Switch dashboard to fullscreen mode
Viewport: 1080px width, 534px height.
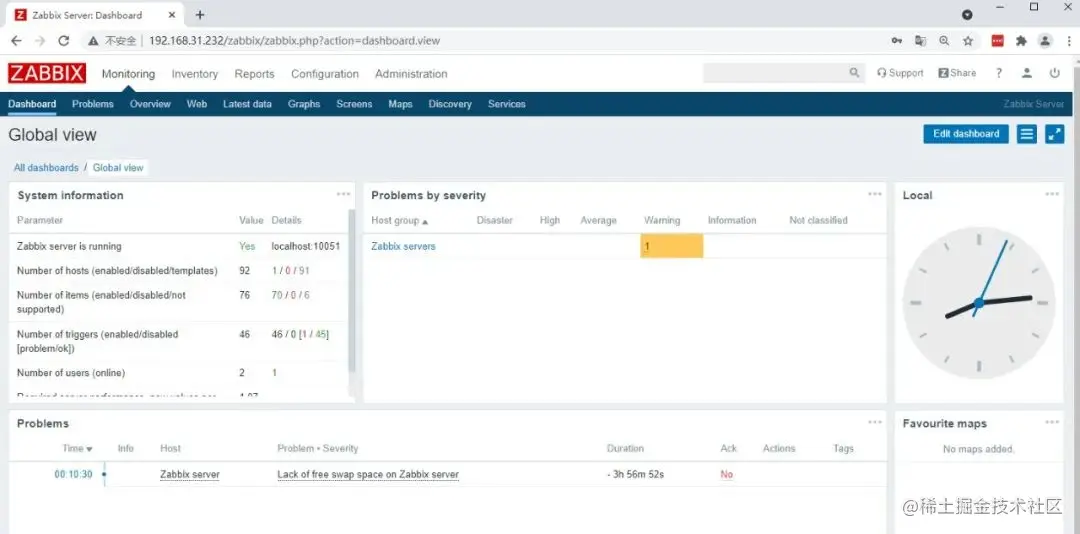[1055, 134]
